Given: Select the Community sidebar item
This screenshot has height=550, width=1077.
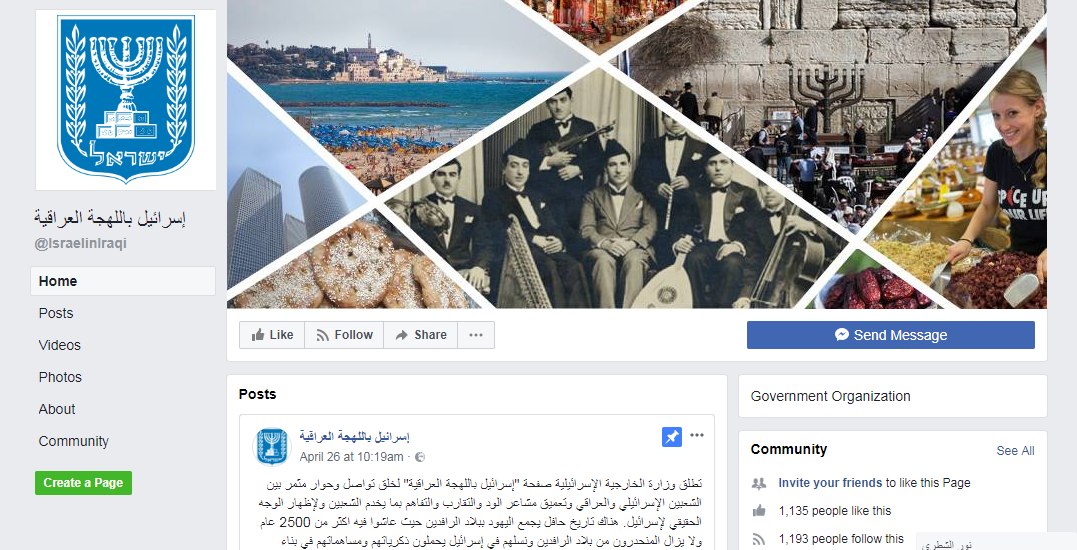Looking at the screenshot, I should pyautogui.click(x=73, y=442).
